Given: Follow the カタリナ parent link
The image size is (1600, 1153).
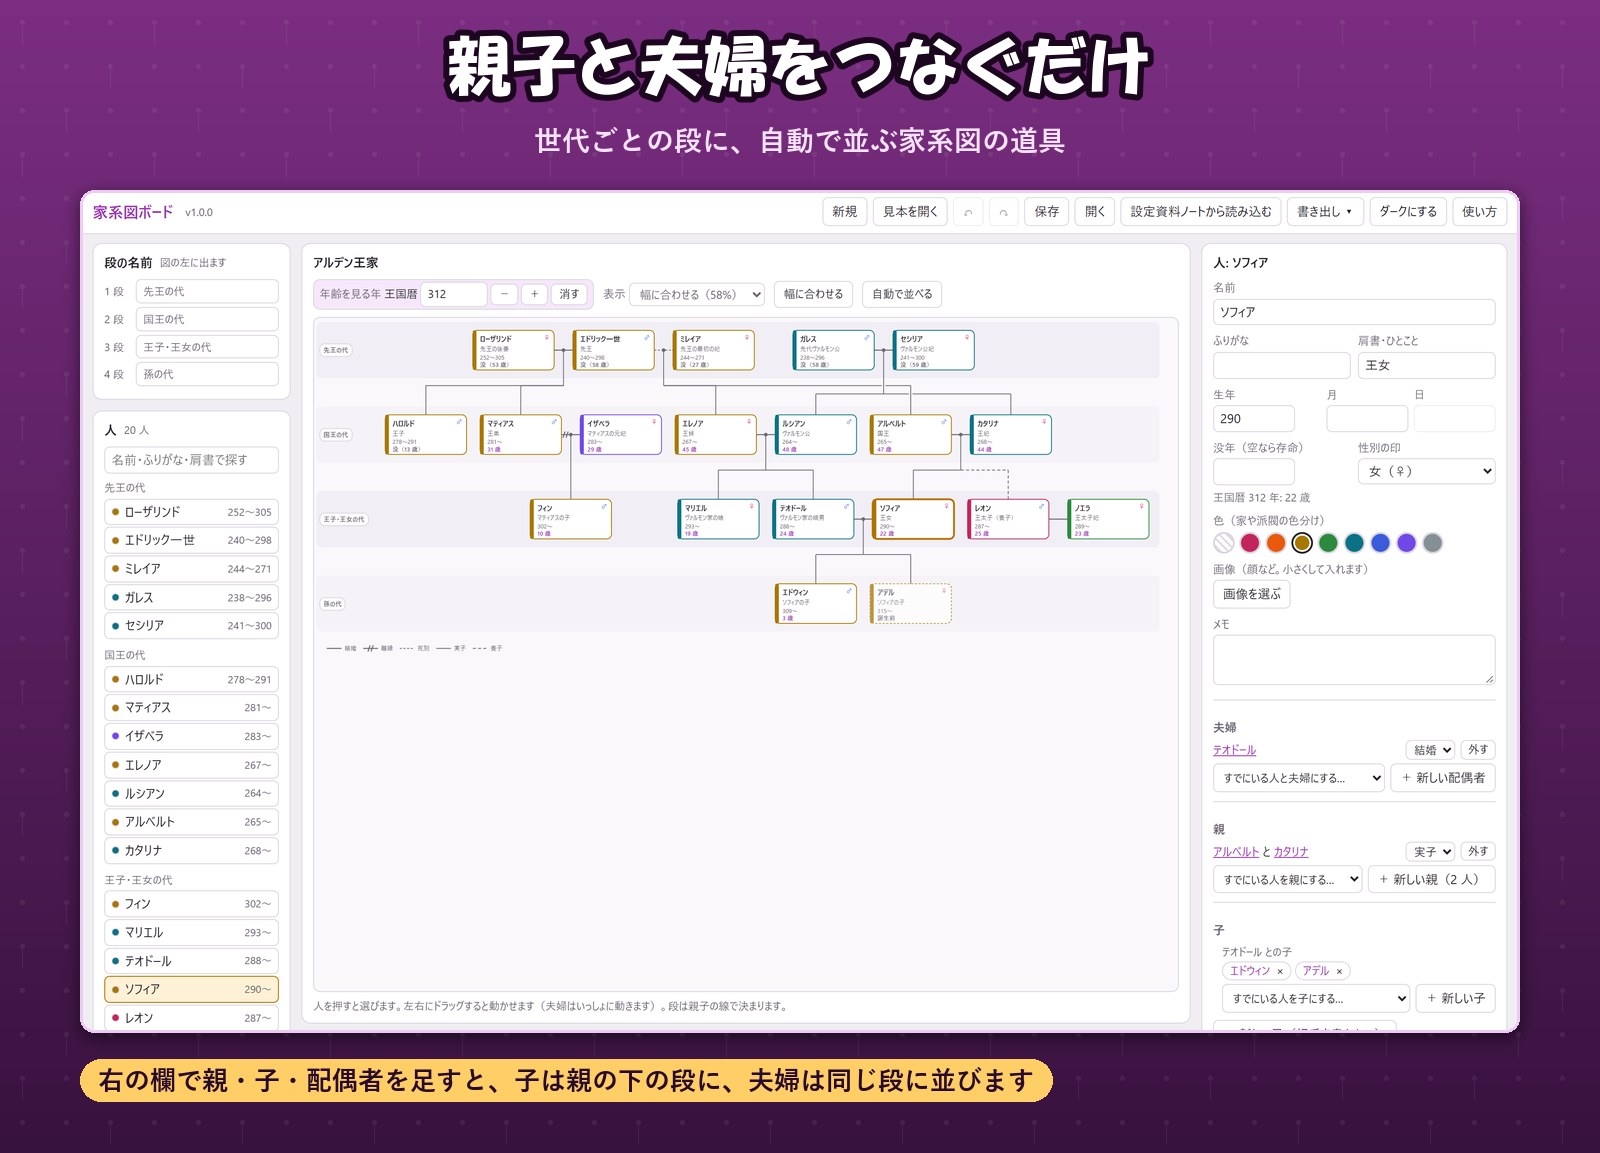Looking at the screenshot, I should (1291, 852).
